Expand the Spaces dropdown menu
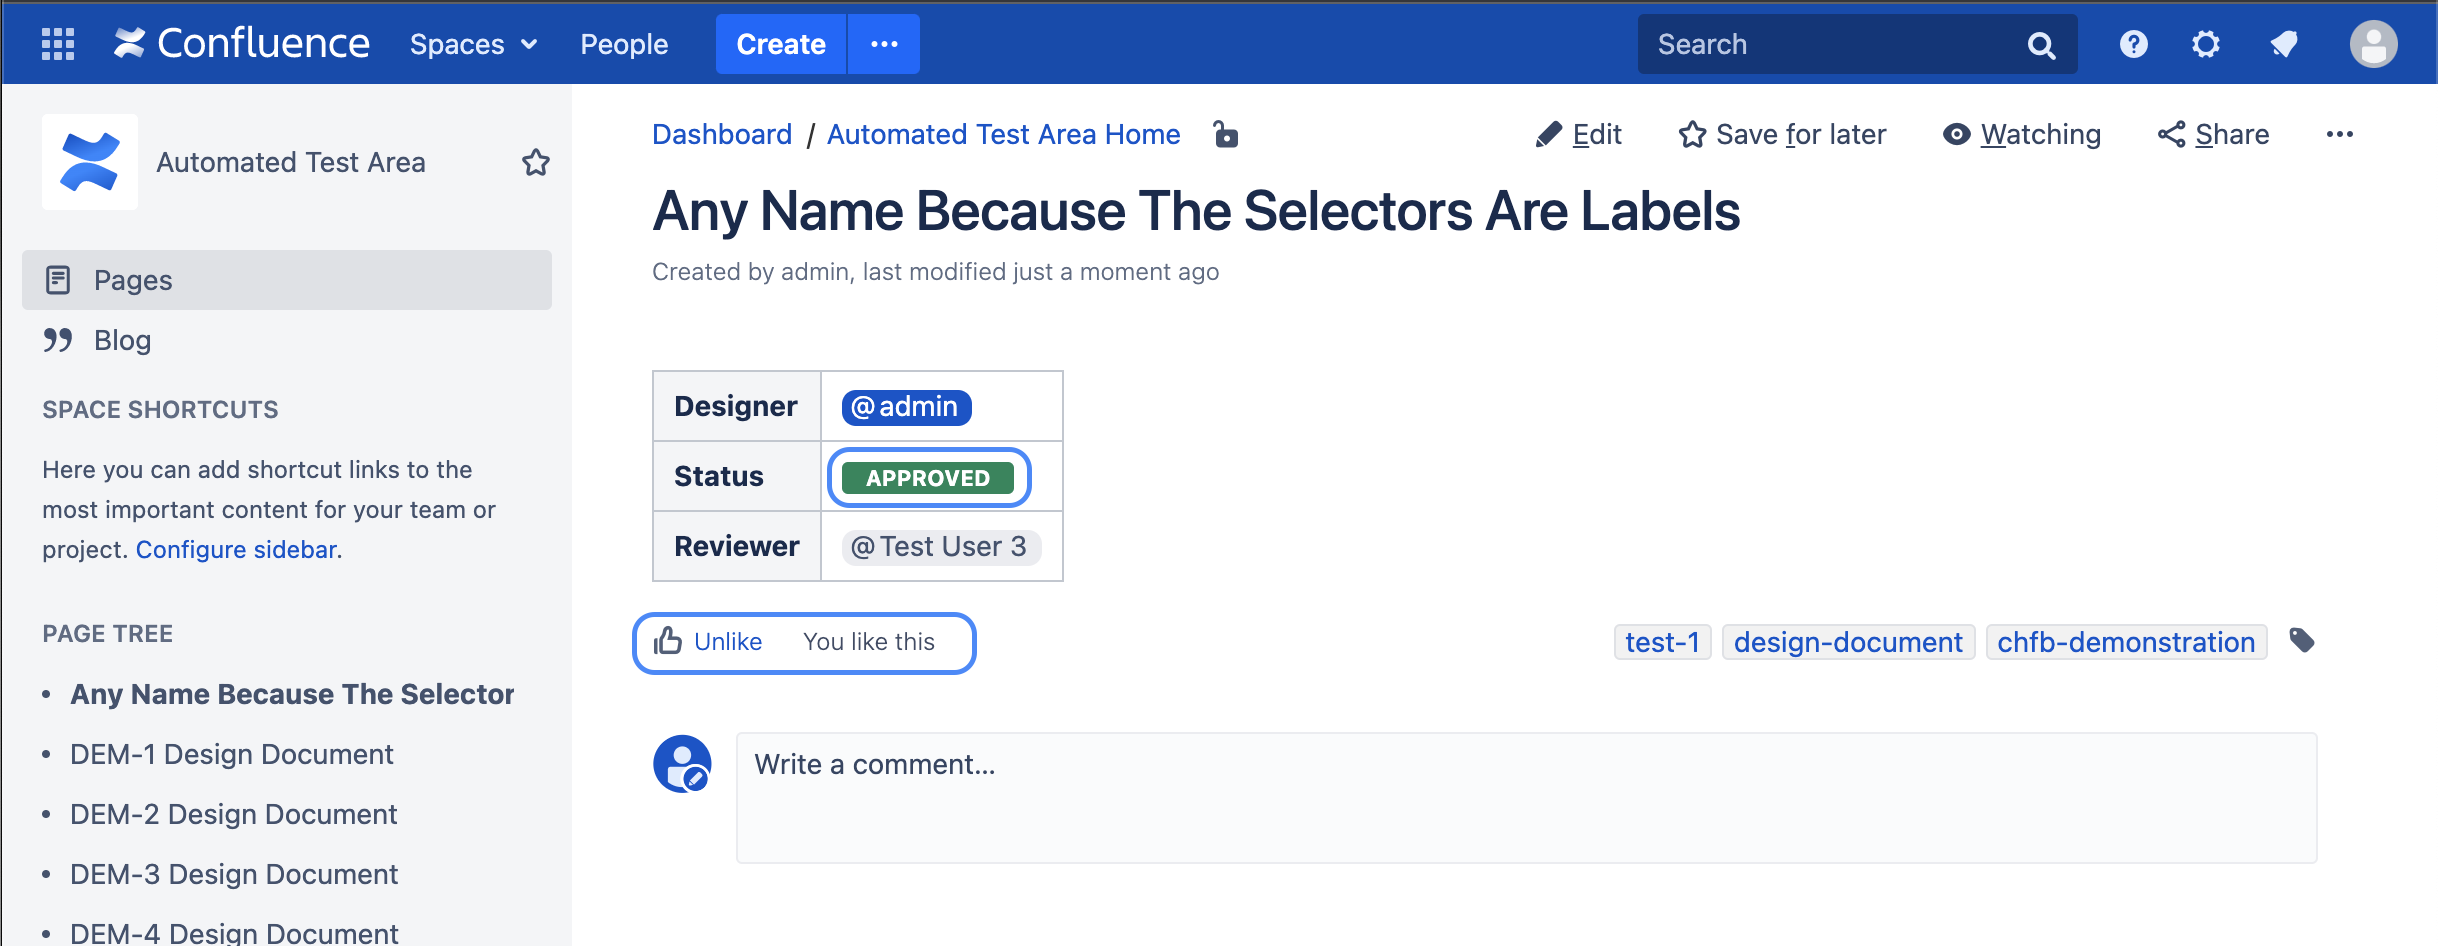2438x946 pixels. [473, 44]
